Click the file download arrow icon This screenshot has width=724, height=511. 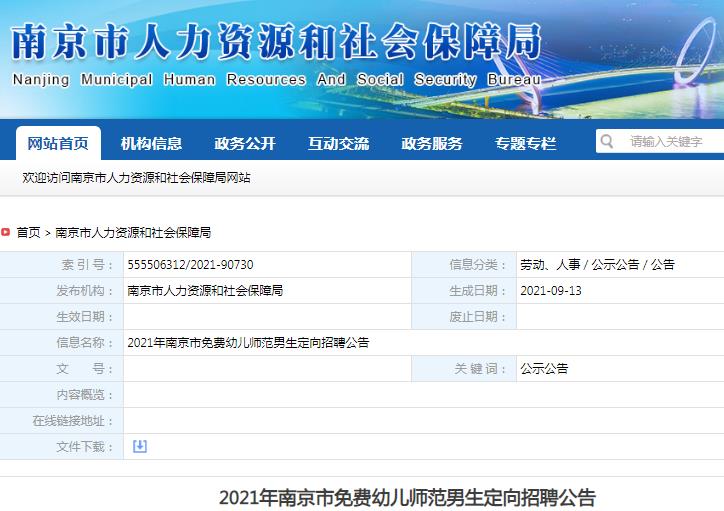point(140,446)
